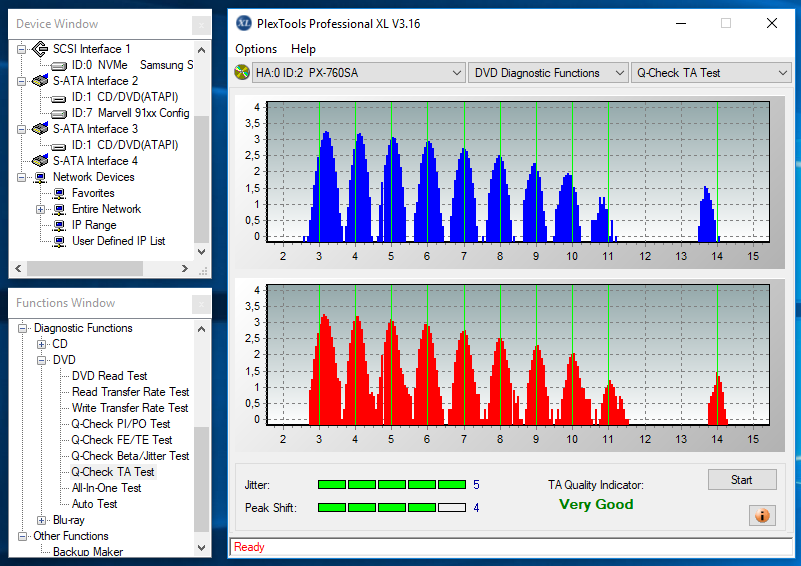Collapse the Diagnostic Functions node
This screenshot has width=801, height=566.
(x=22, y=328)
